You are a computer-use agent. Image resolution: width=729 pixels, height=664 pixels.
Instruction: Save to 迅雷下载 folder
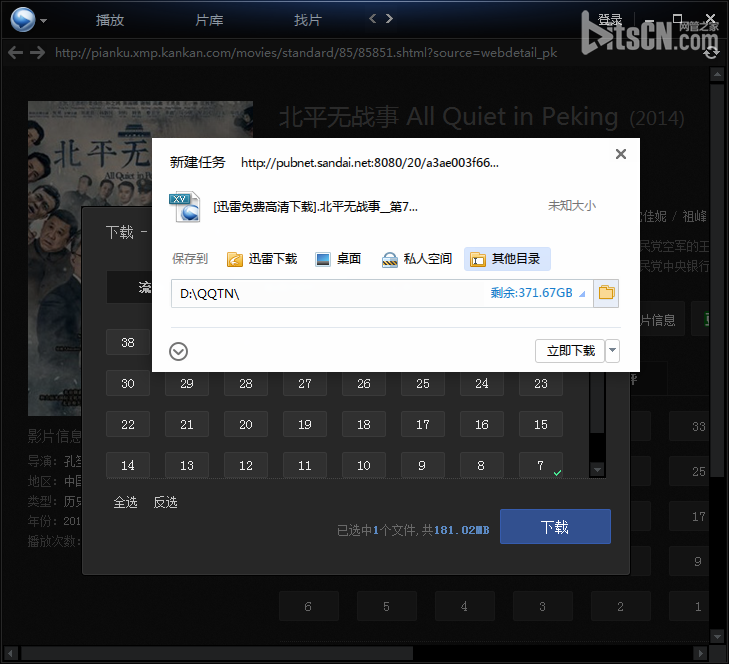point(262,259)
